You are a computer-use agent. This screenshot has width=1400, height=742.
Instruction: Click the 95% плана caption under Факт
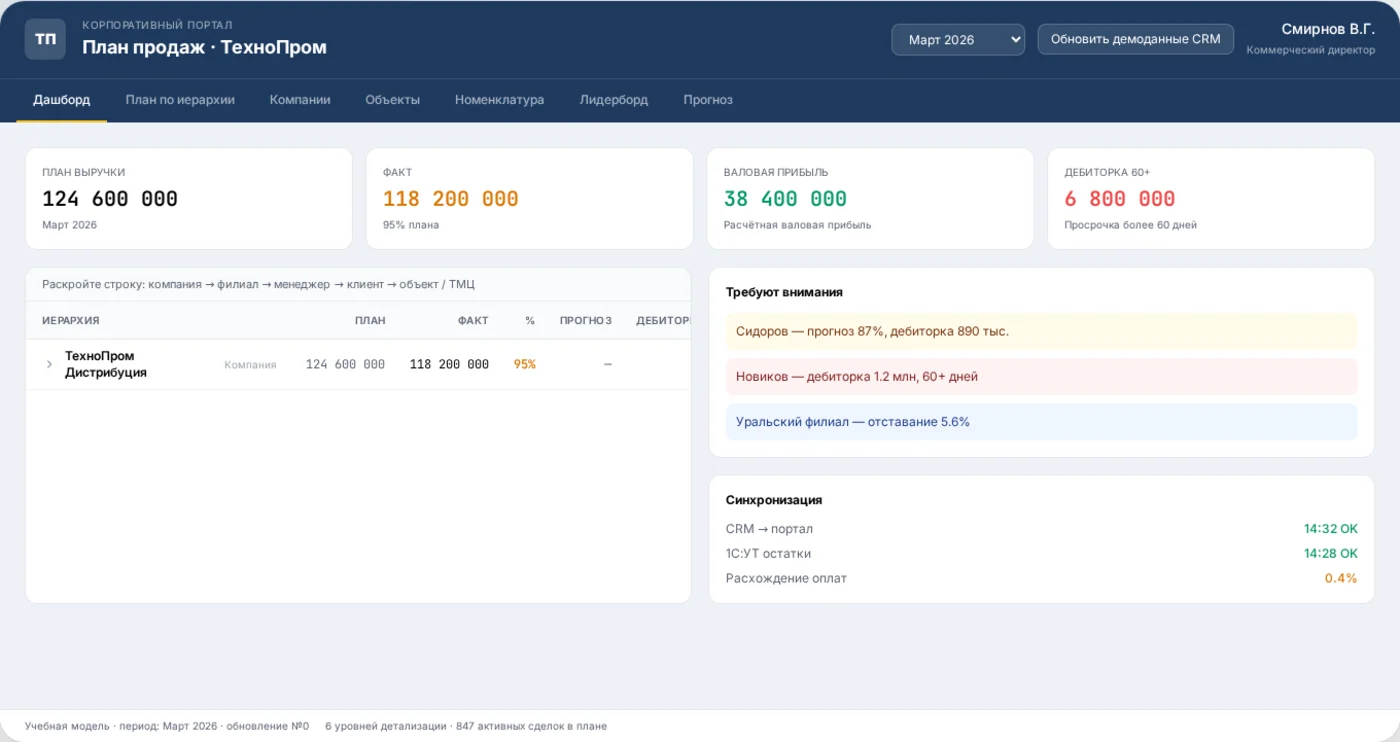pos(411,225)
